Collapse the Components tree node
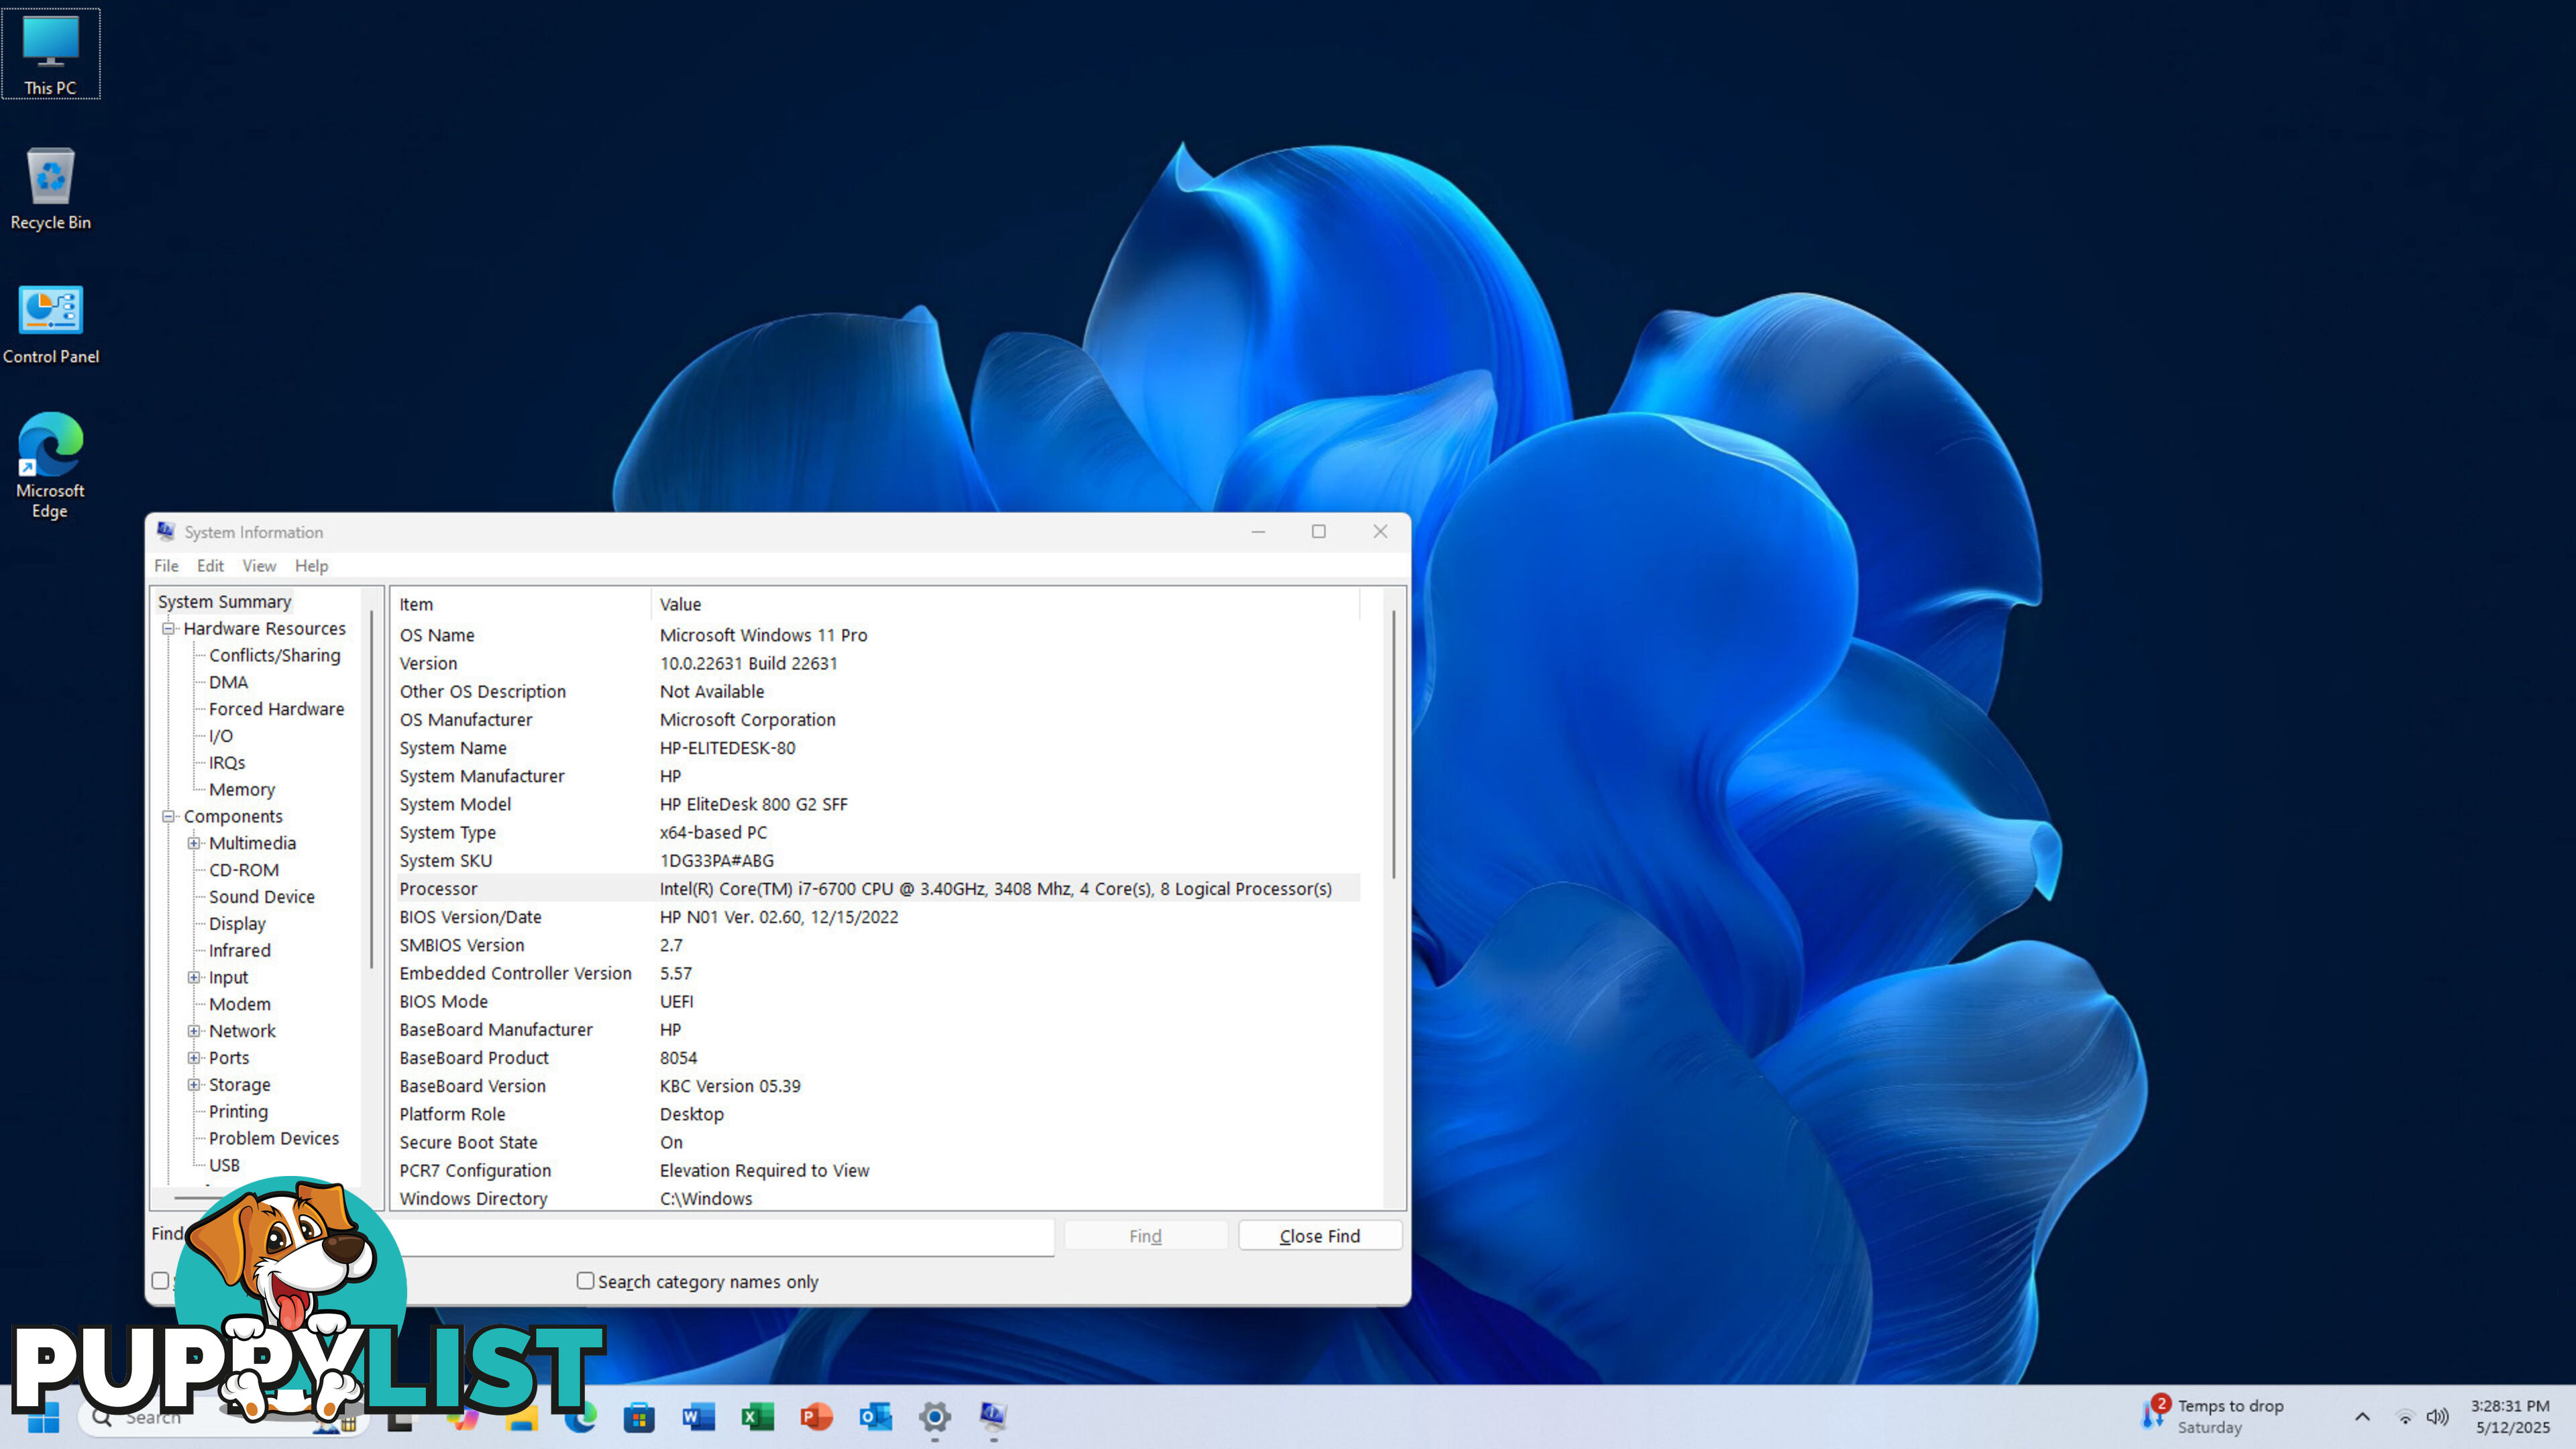The height and width of the screenshot is (1449, 2576). 169,817
